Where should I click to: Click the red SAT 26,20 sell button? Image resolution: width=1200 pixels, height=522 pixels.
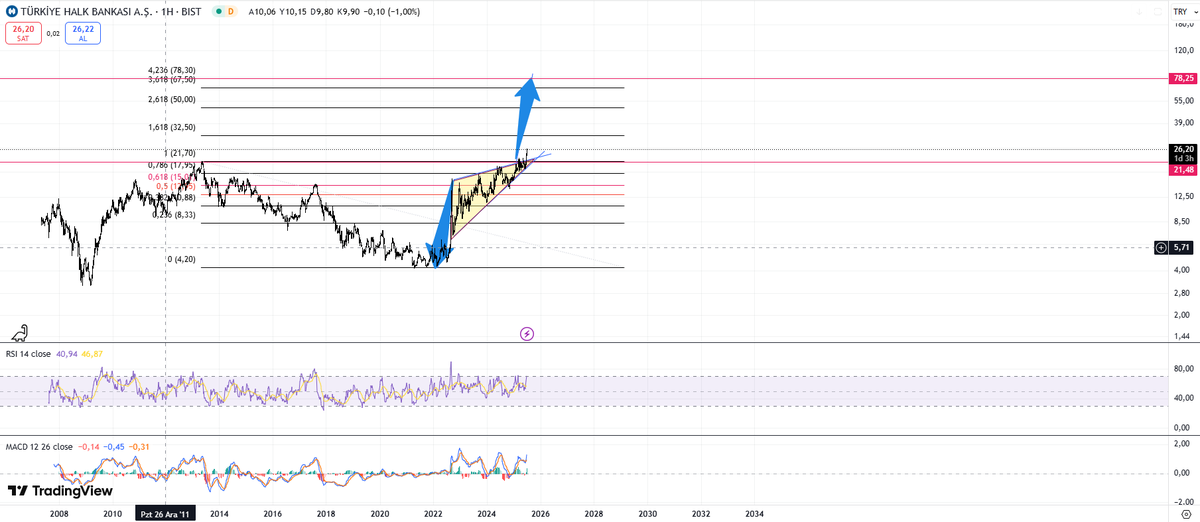tap(23, 33)
